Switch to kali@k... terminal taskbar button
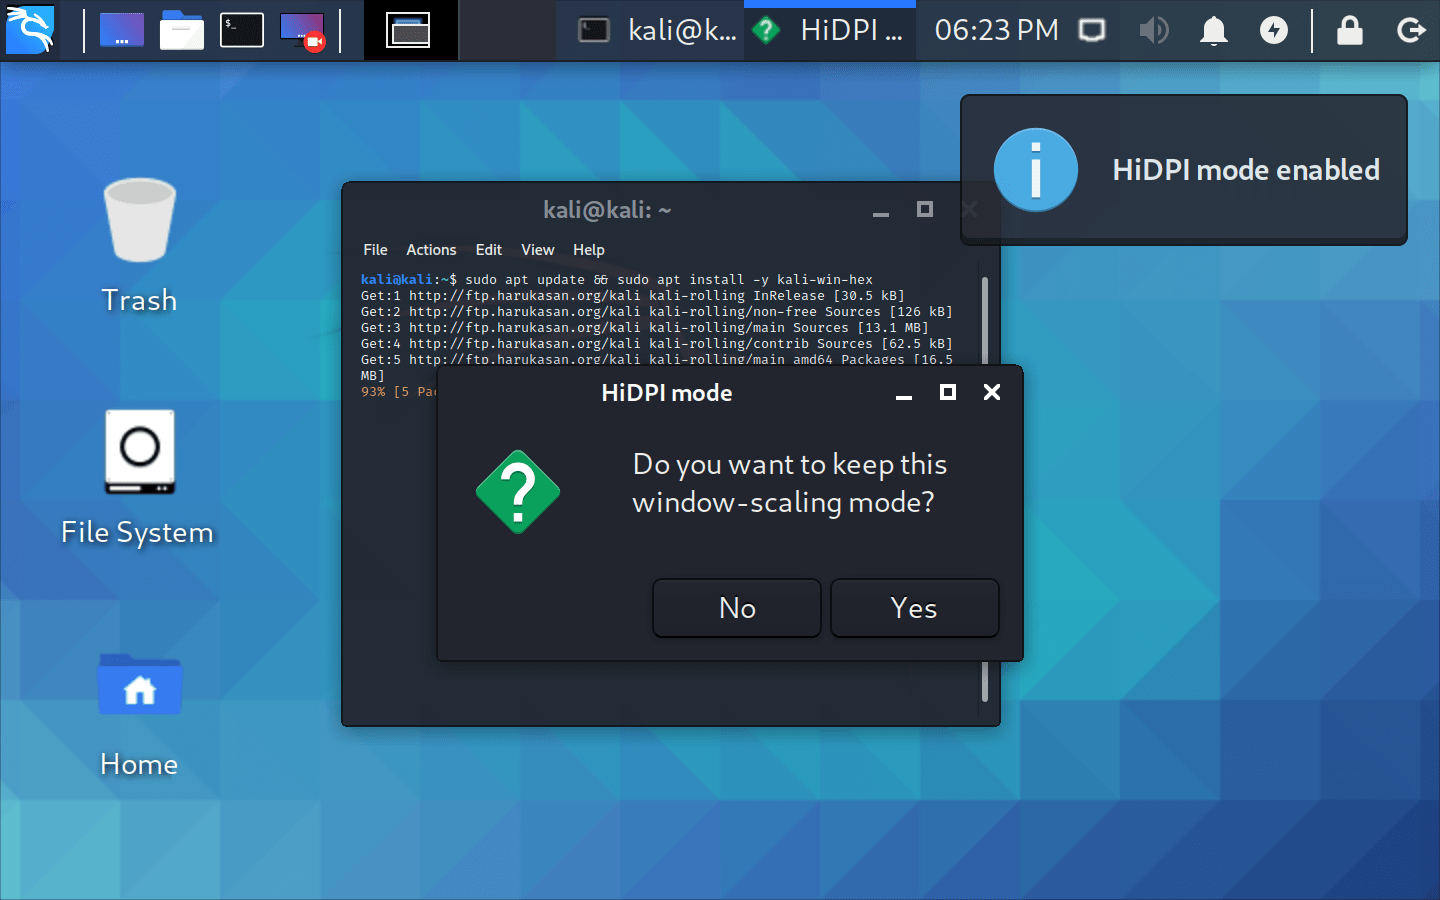The height and width of the screenshot is (900, 1440). (x=657, y=30)
